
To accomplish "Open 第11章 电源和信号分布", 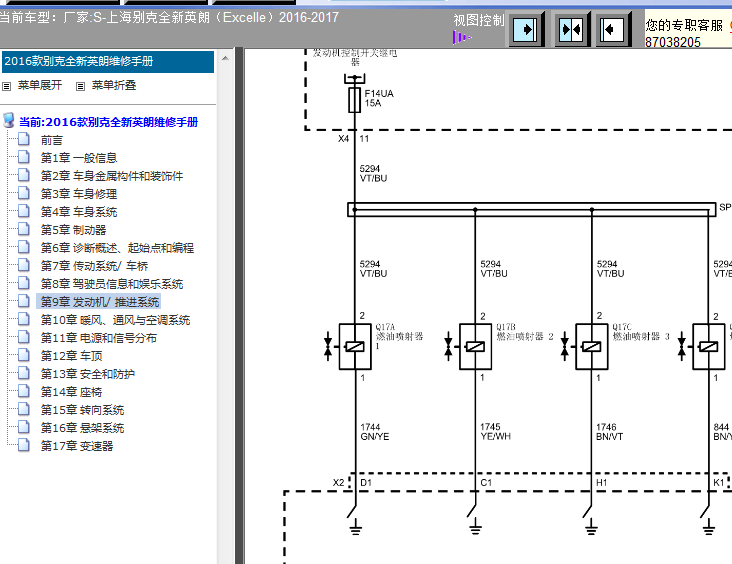I will (x=99, y=338).
